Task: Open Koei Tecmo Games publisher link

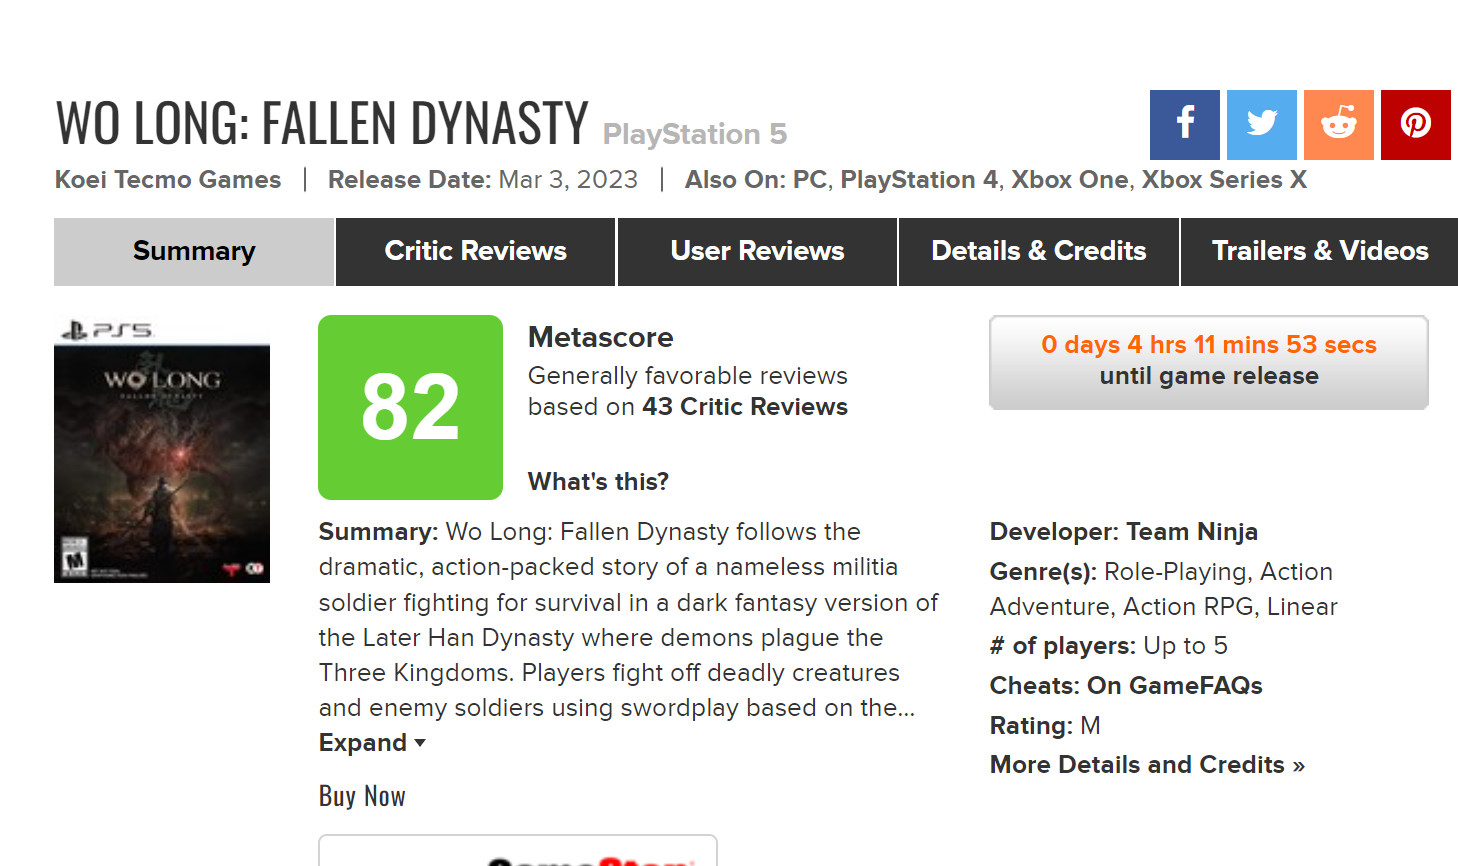Action: tap(168, 180)
